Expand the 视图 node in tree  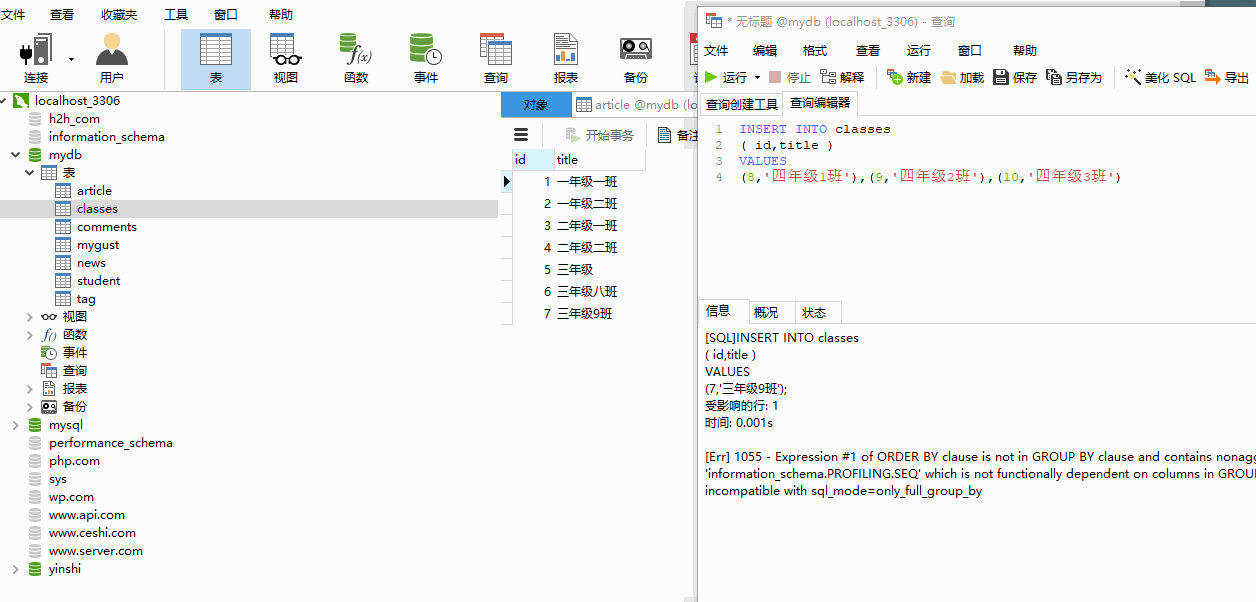[x=30, y=317]
